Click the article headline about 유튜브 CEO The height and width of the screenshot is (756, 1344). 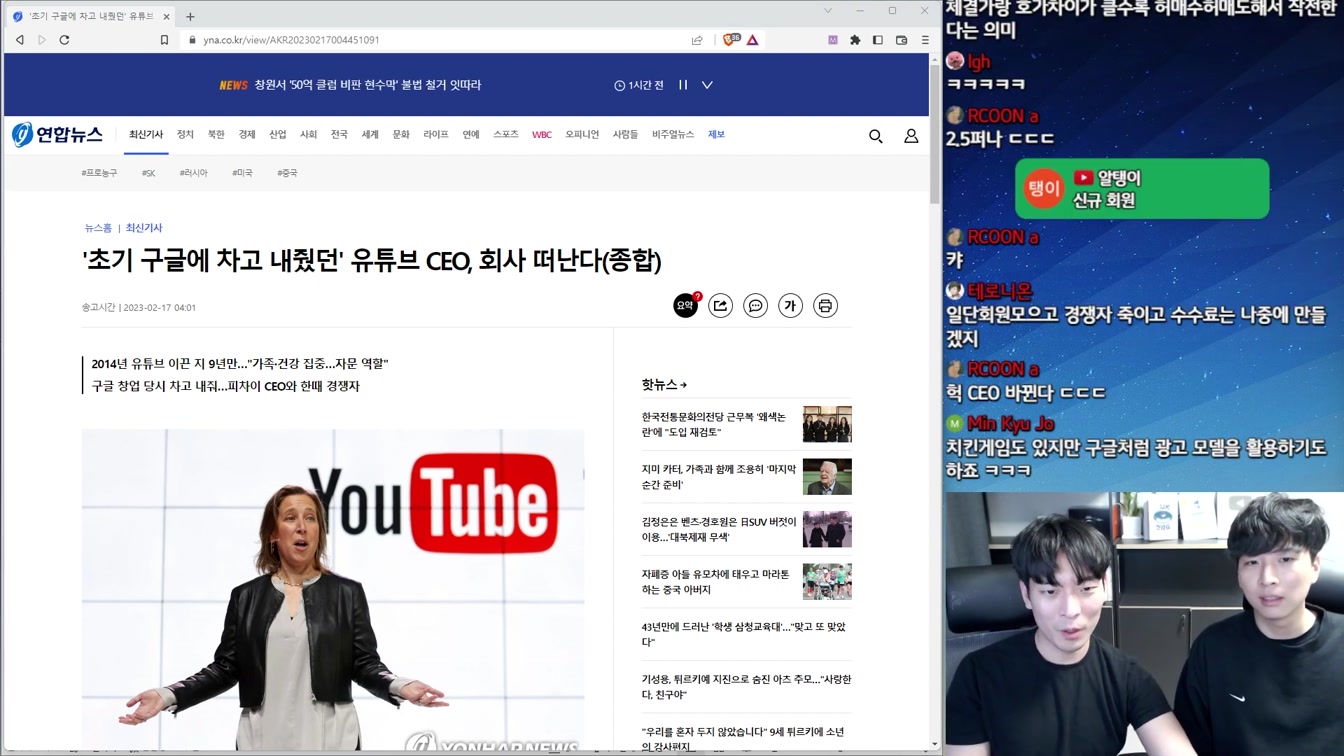(x=371, y=261)
